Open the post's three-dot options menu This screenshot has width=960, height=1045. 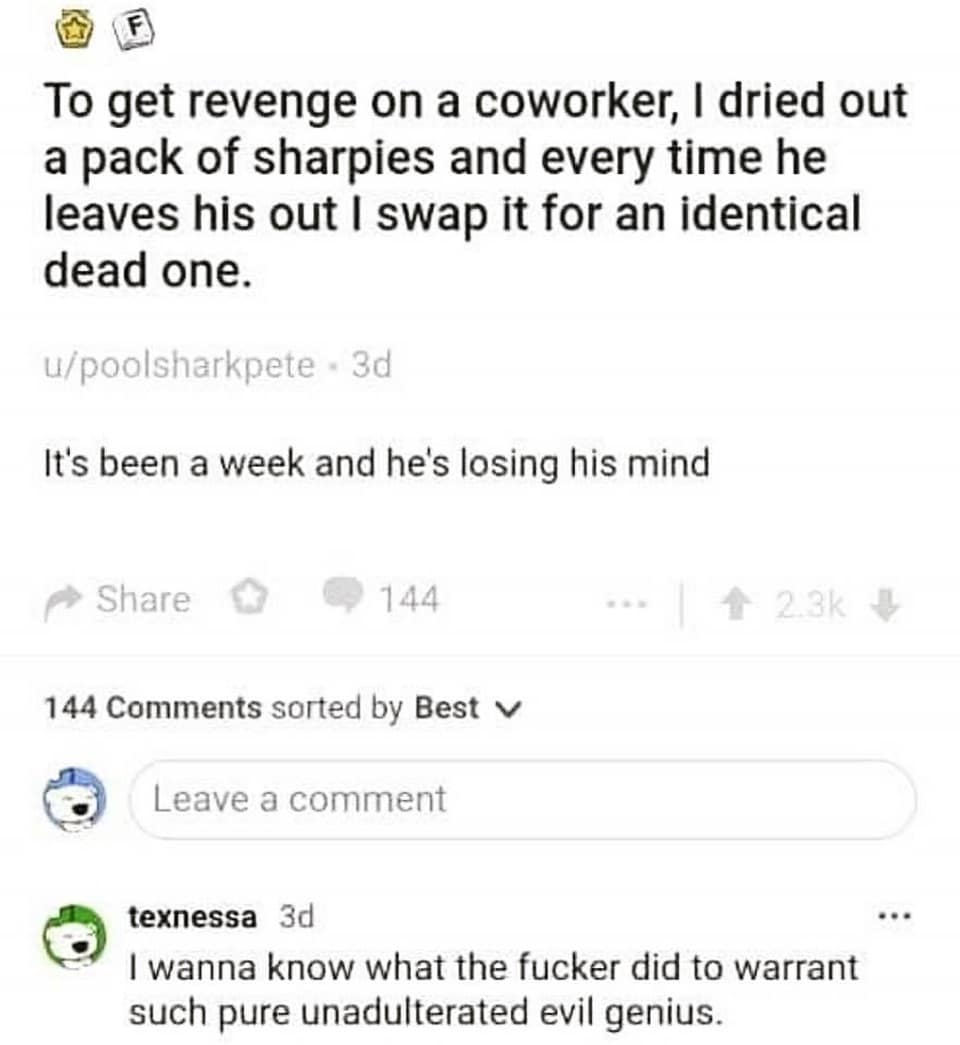(626, 605)
